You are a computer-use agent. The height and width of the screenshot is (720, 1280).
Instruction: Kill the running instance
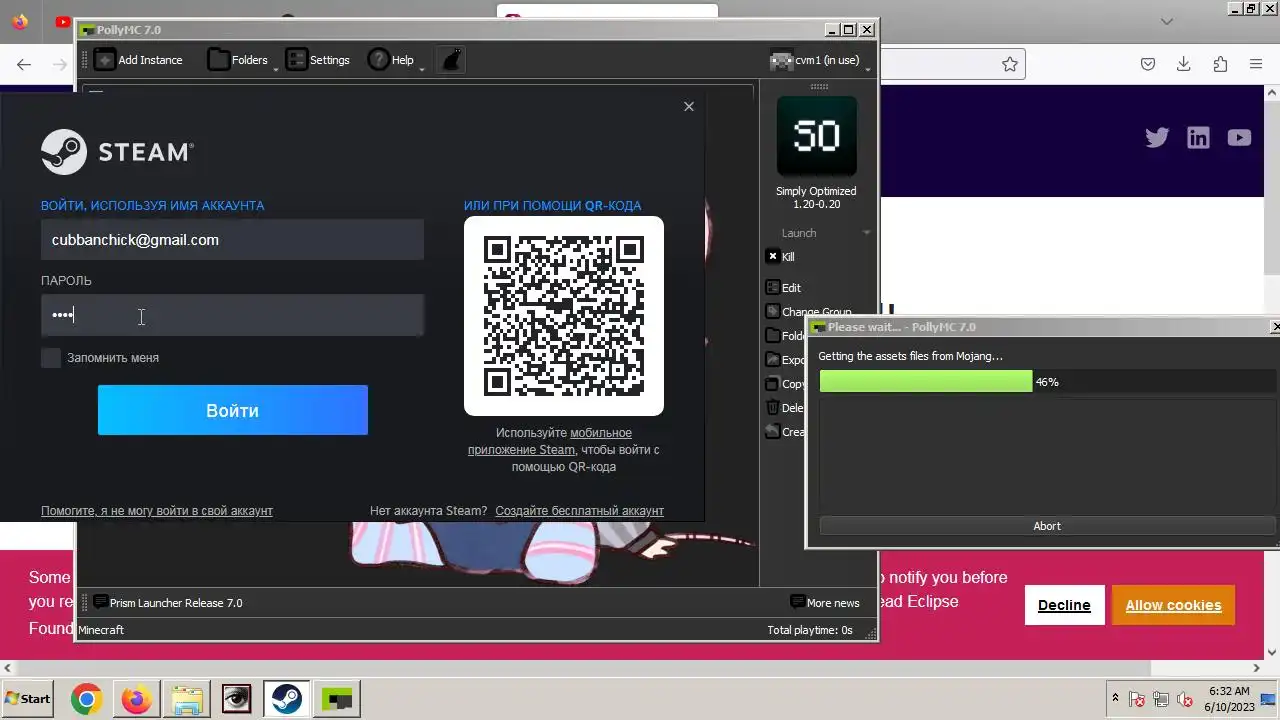point(780,257)
